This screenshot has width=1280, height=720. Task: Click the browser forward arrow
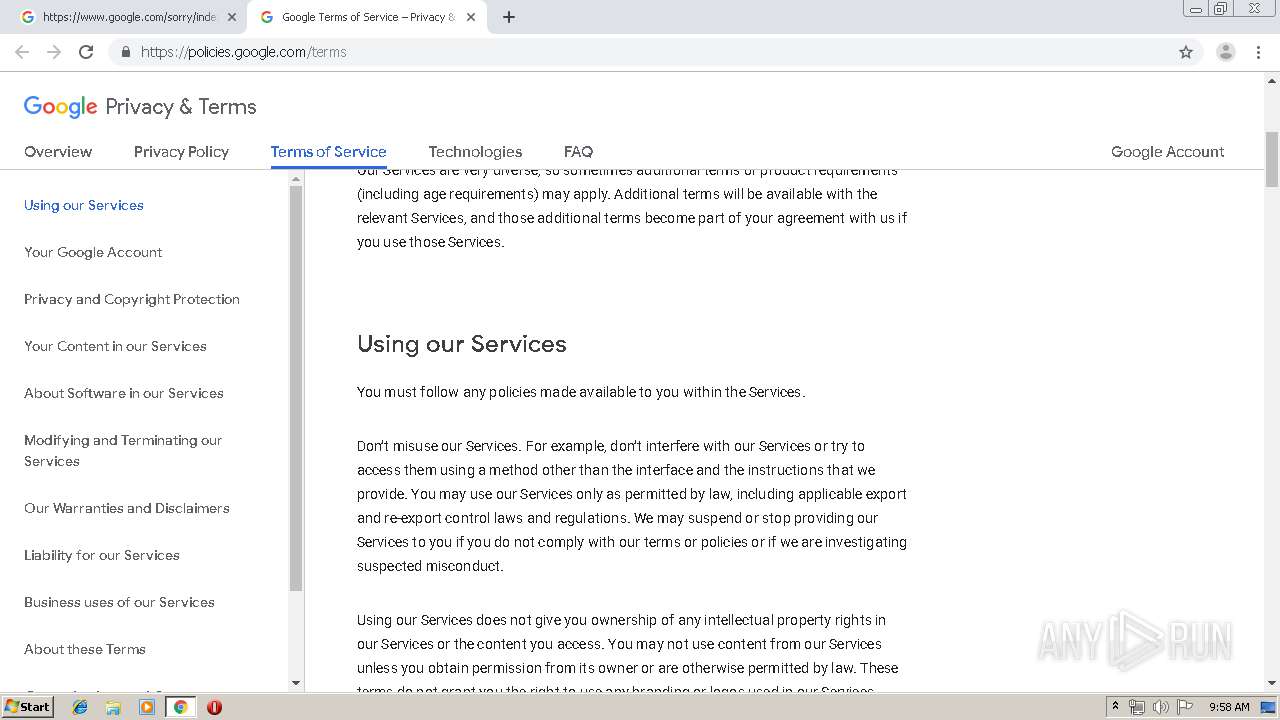(54, 52)
